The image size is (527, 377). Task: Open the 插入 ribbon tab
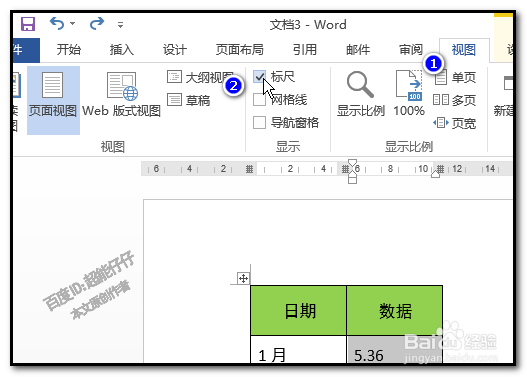122,50
